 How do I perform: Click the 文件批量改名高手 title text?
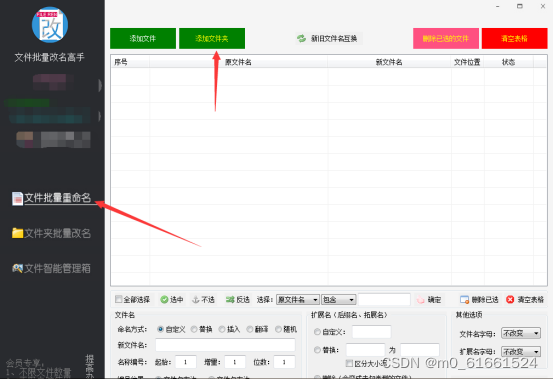coord(49,57)
